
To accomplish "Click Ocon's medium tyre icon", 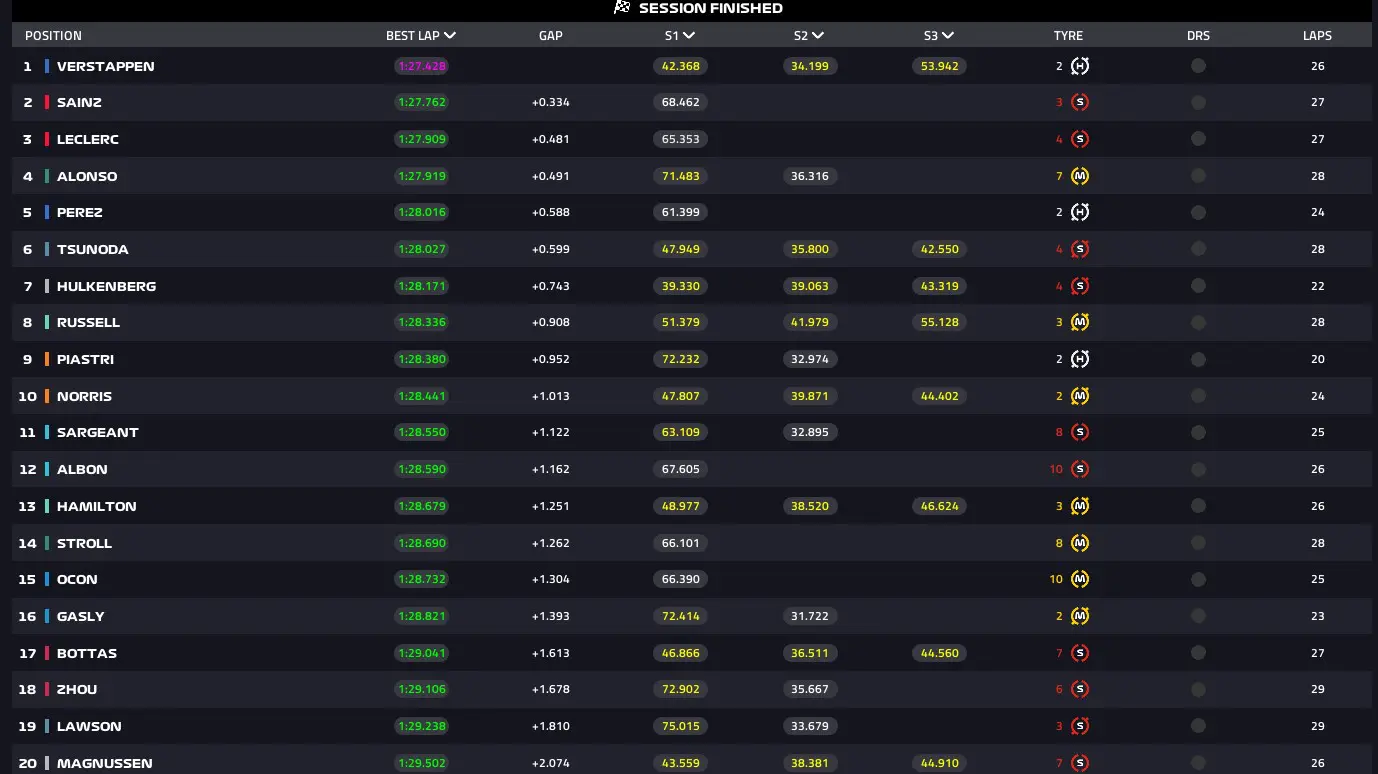I will click(x=1080, y=579).
